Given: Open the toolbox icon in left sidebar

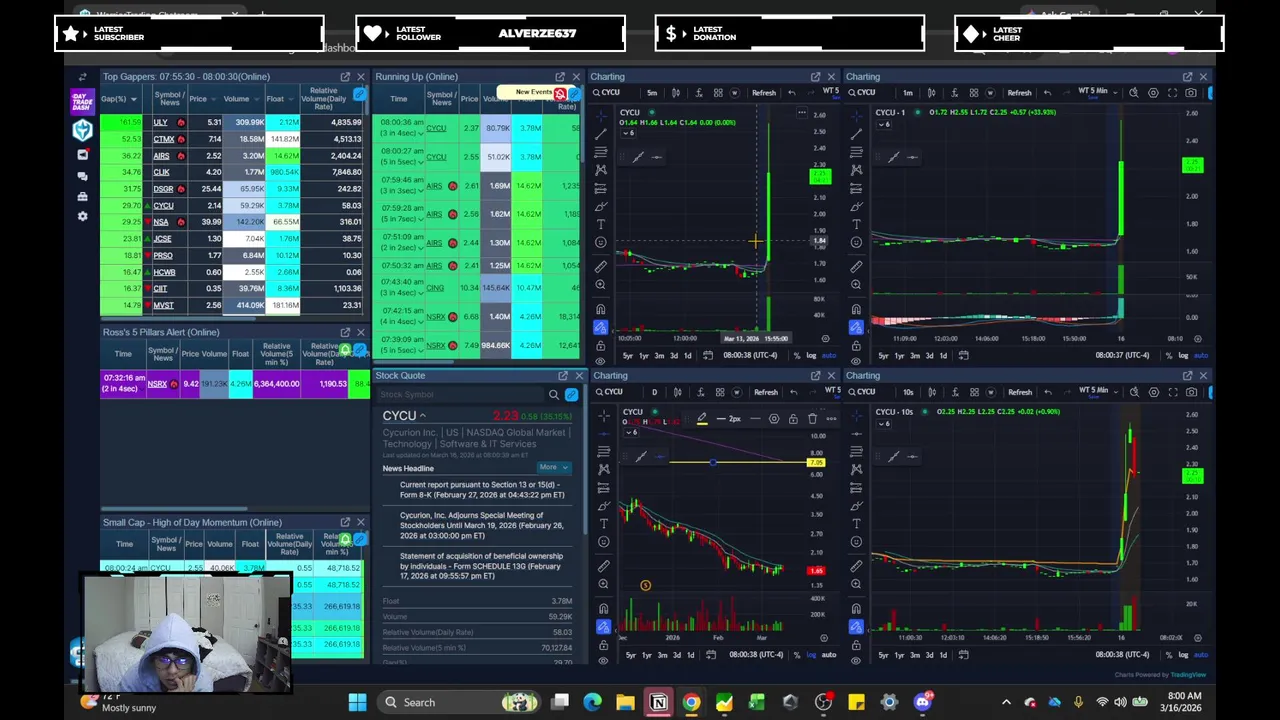Looking at the screenshot, I should [x=82, y=196].
